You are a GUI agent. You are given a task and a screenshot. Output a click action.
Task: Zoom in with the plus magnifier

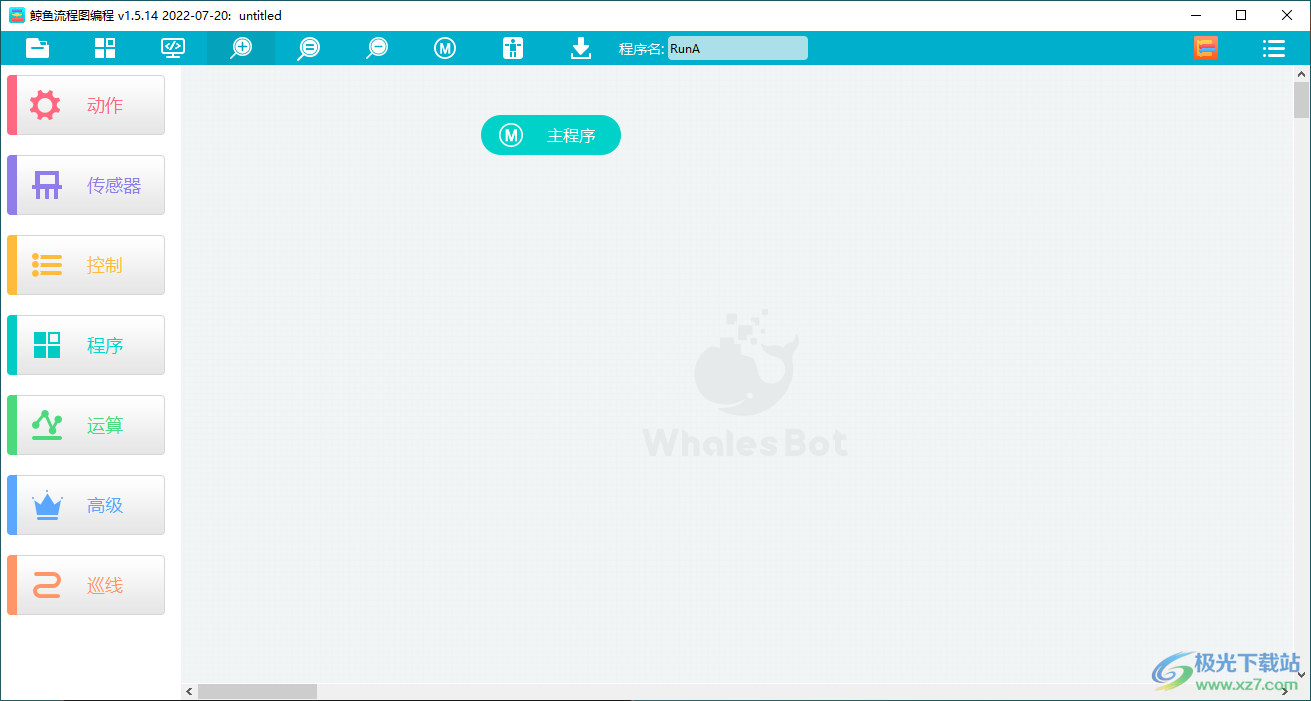coord(241,48)
